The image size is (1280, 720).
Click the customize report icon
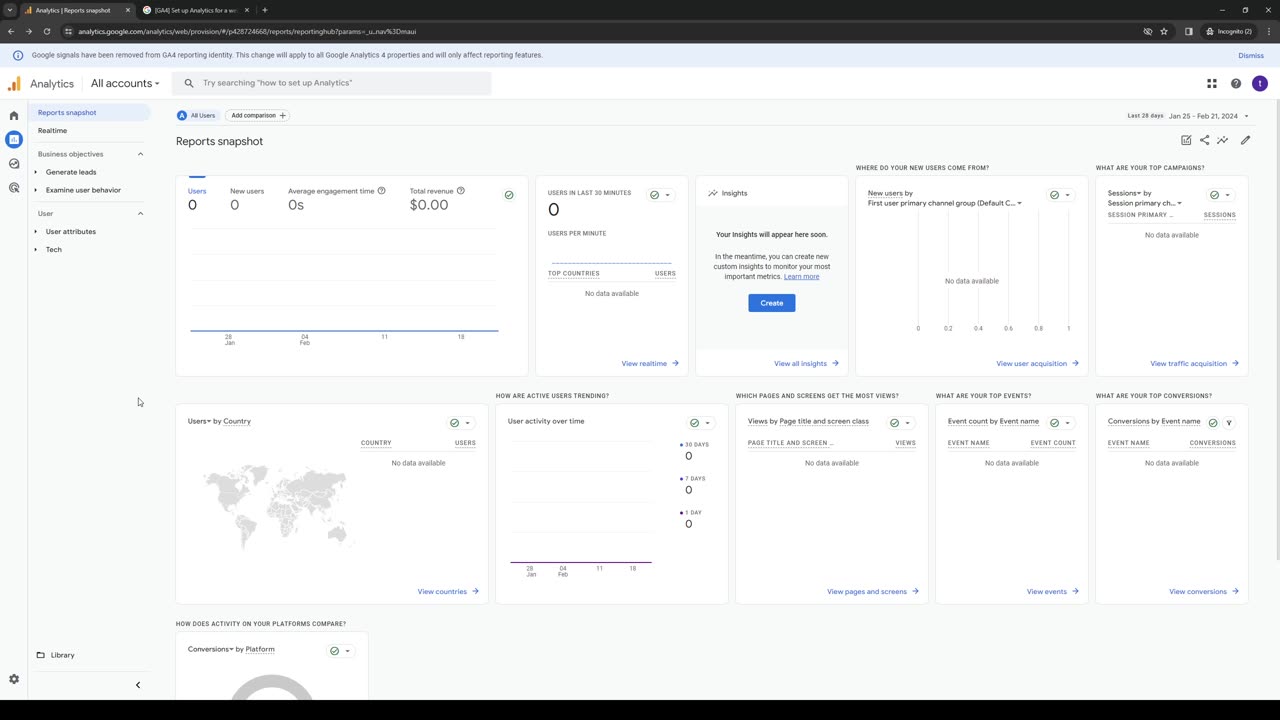(x=1186, y=141)
